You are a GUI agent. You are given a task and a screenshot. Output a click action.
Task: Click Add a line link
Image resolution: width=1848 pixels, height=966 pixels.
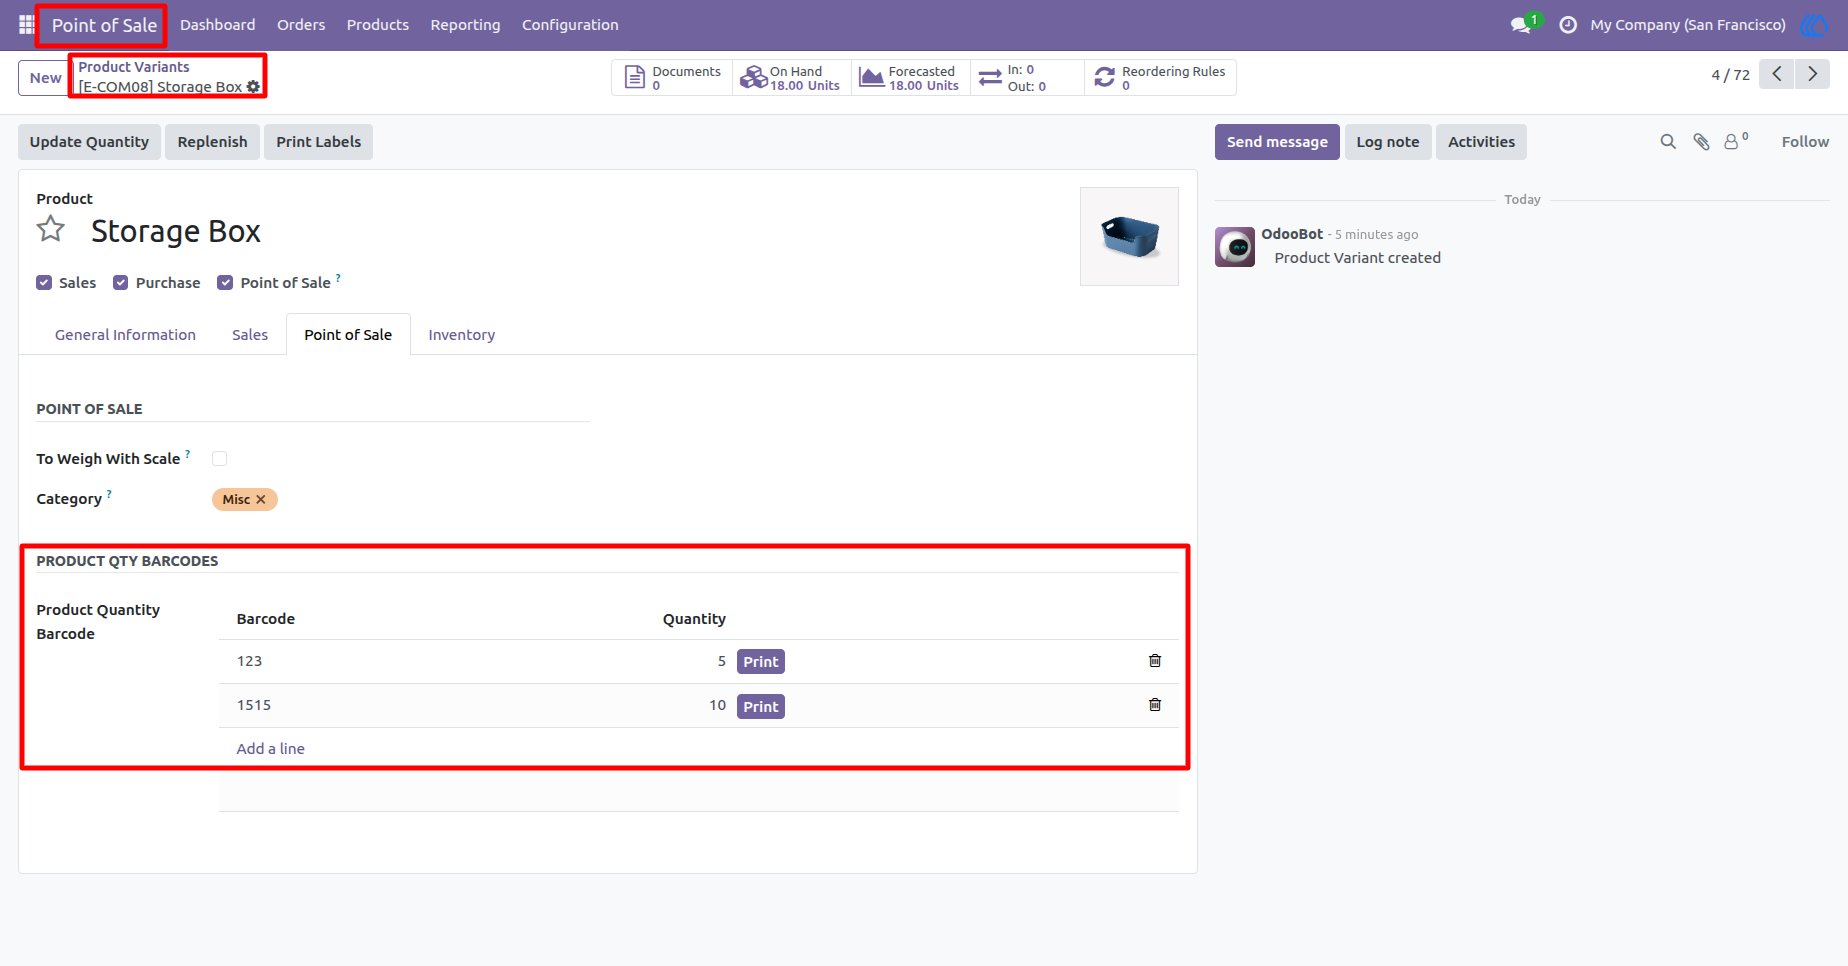pos(270,749)
